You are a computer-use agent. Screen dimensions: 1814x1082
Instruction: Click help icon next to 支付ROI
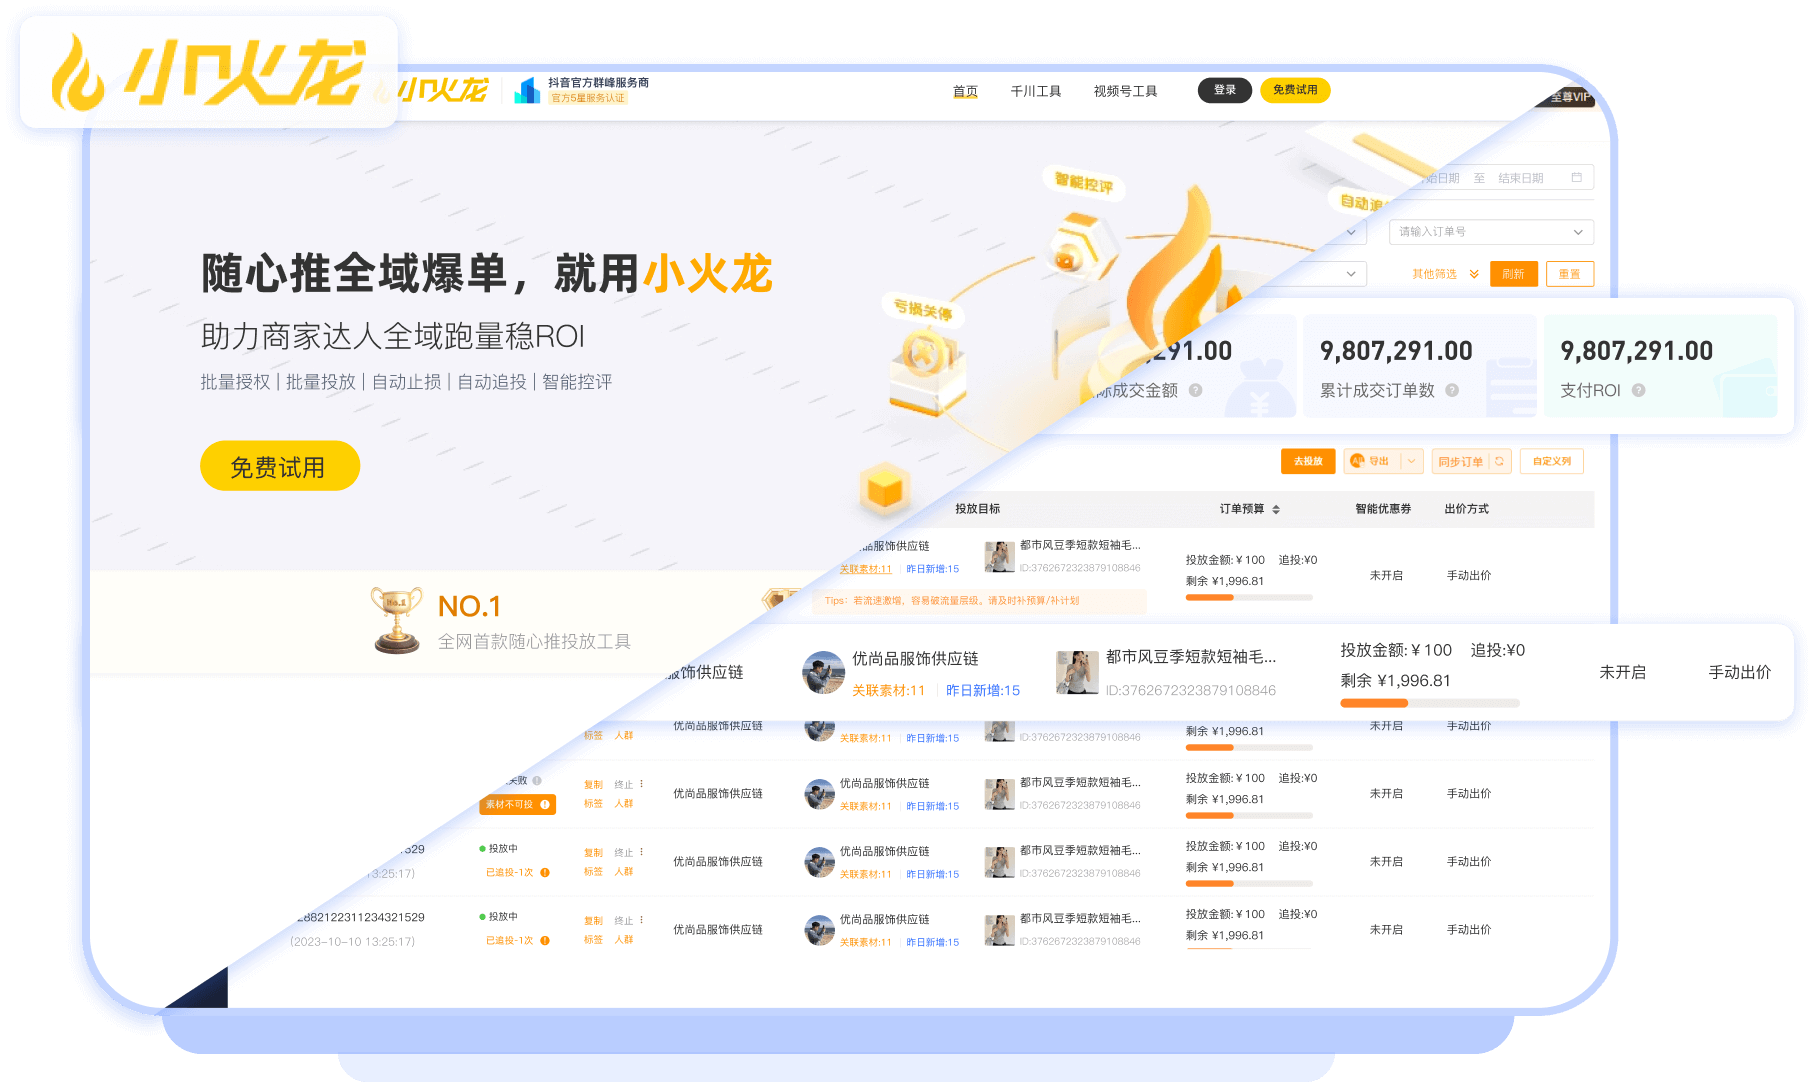[x=1638, y=391]
